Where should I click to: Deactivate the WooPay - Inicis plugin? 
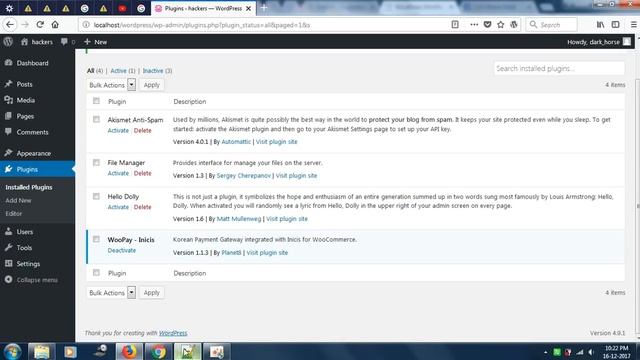(122, 251)
